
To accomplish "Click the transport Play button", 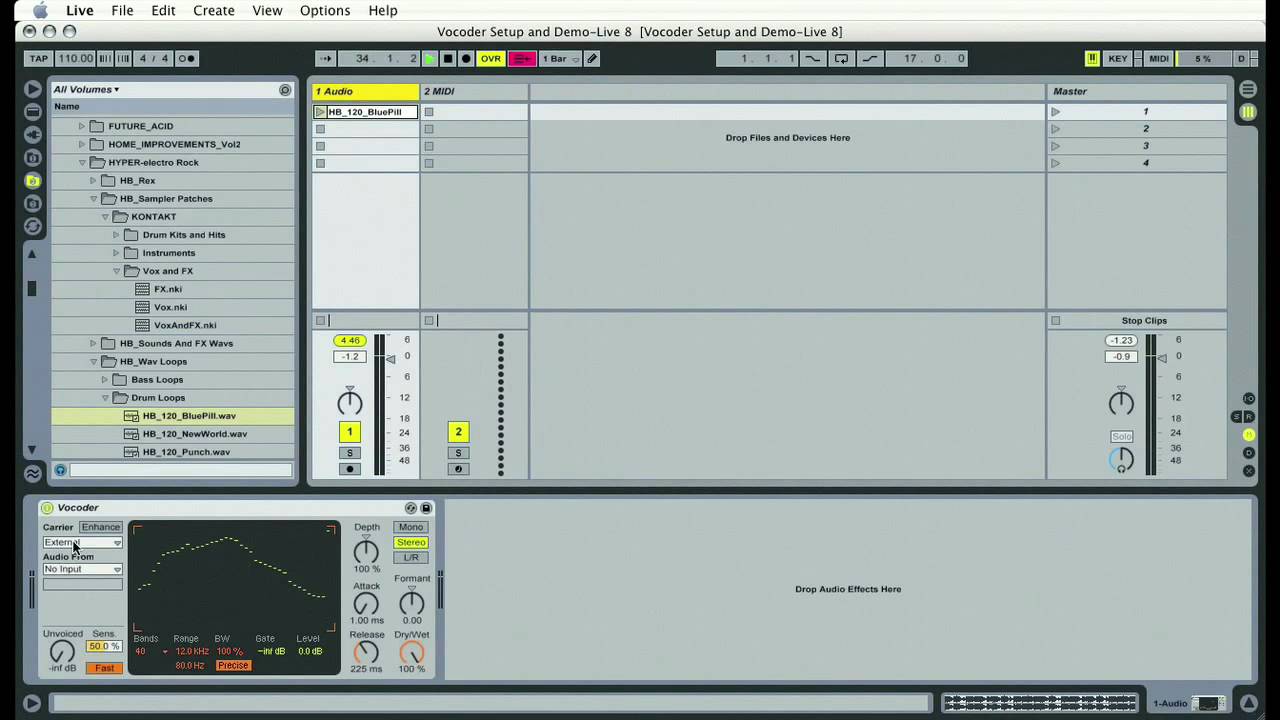I will click(429, 59).
